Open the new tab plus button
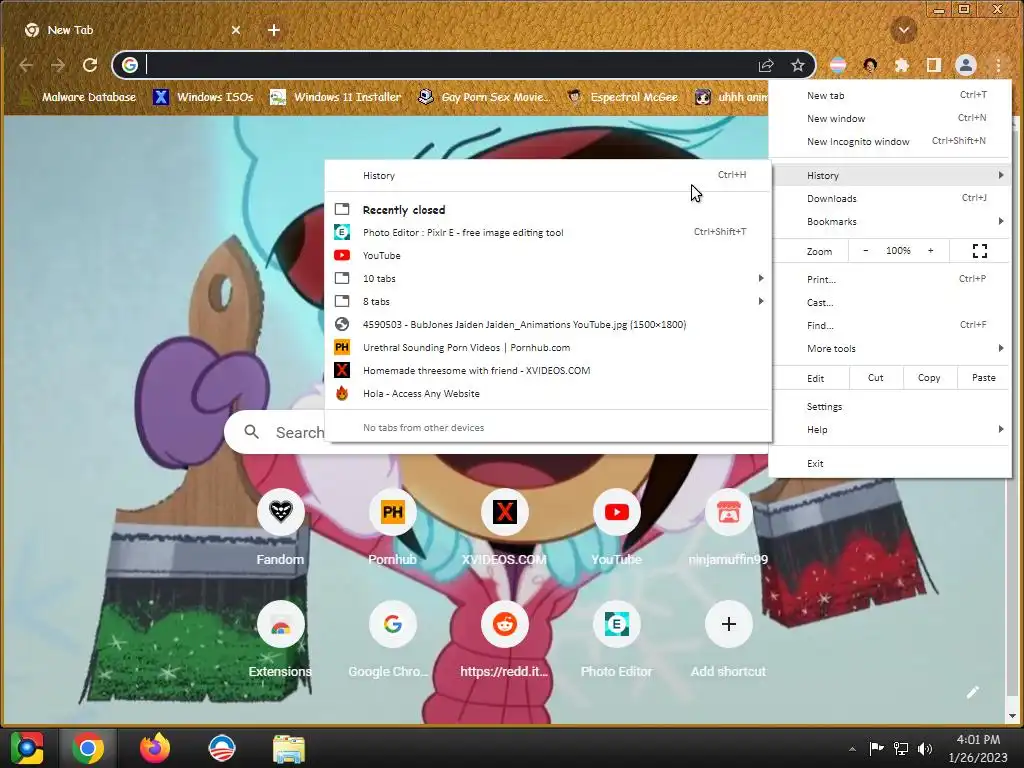This screenshot has width=1024, height=768. [x=274, y=30]
